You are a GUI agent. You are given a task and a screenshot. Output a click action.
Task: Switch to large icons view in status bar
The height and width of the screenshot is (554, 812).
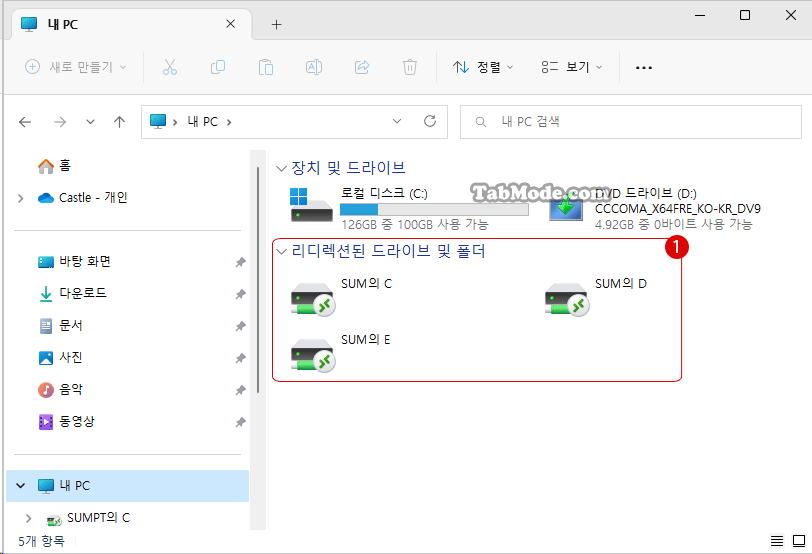click(799, 541)
